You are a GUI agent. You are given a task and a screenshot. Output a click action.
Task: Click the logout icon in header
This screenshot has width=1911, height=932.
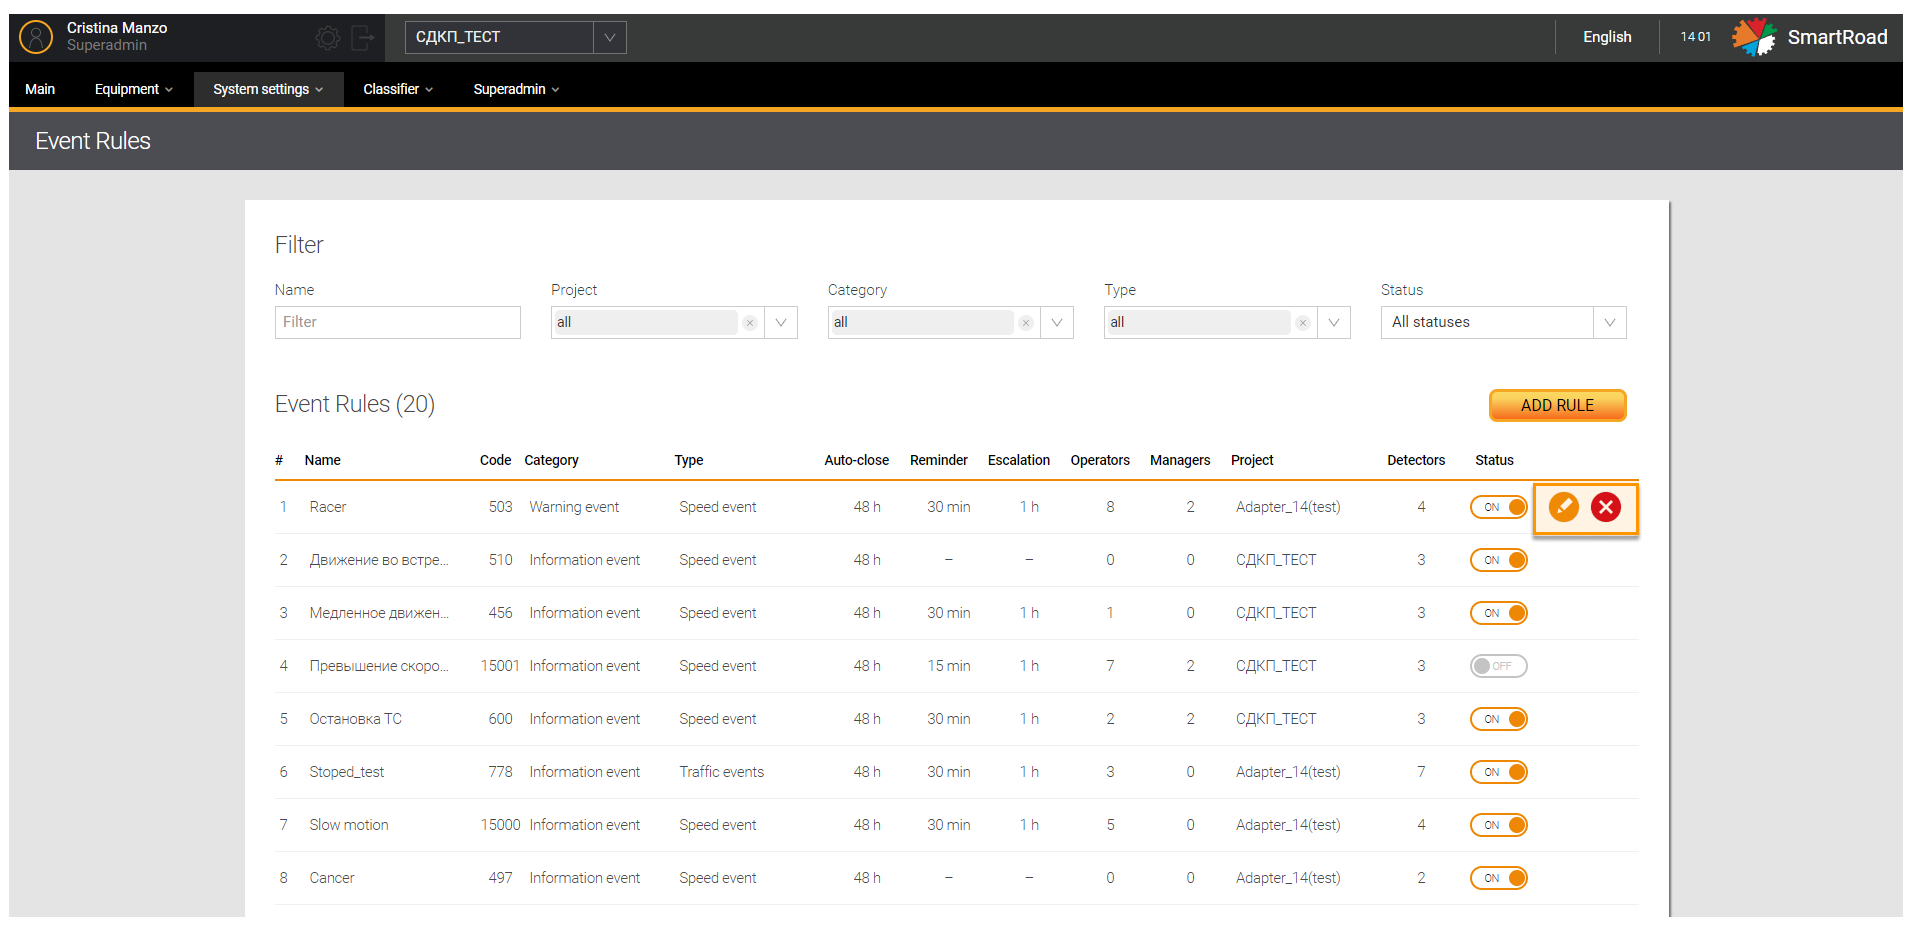362,38
